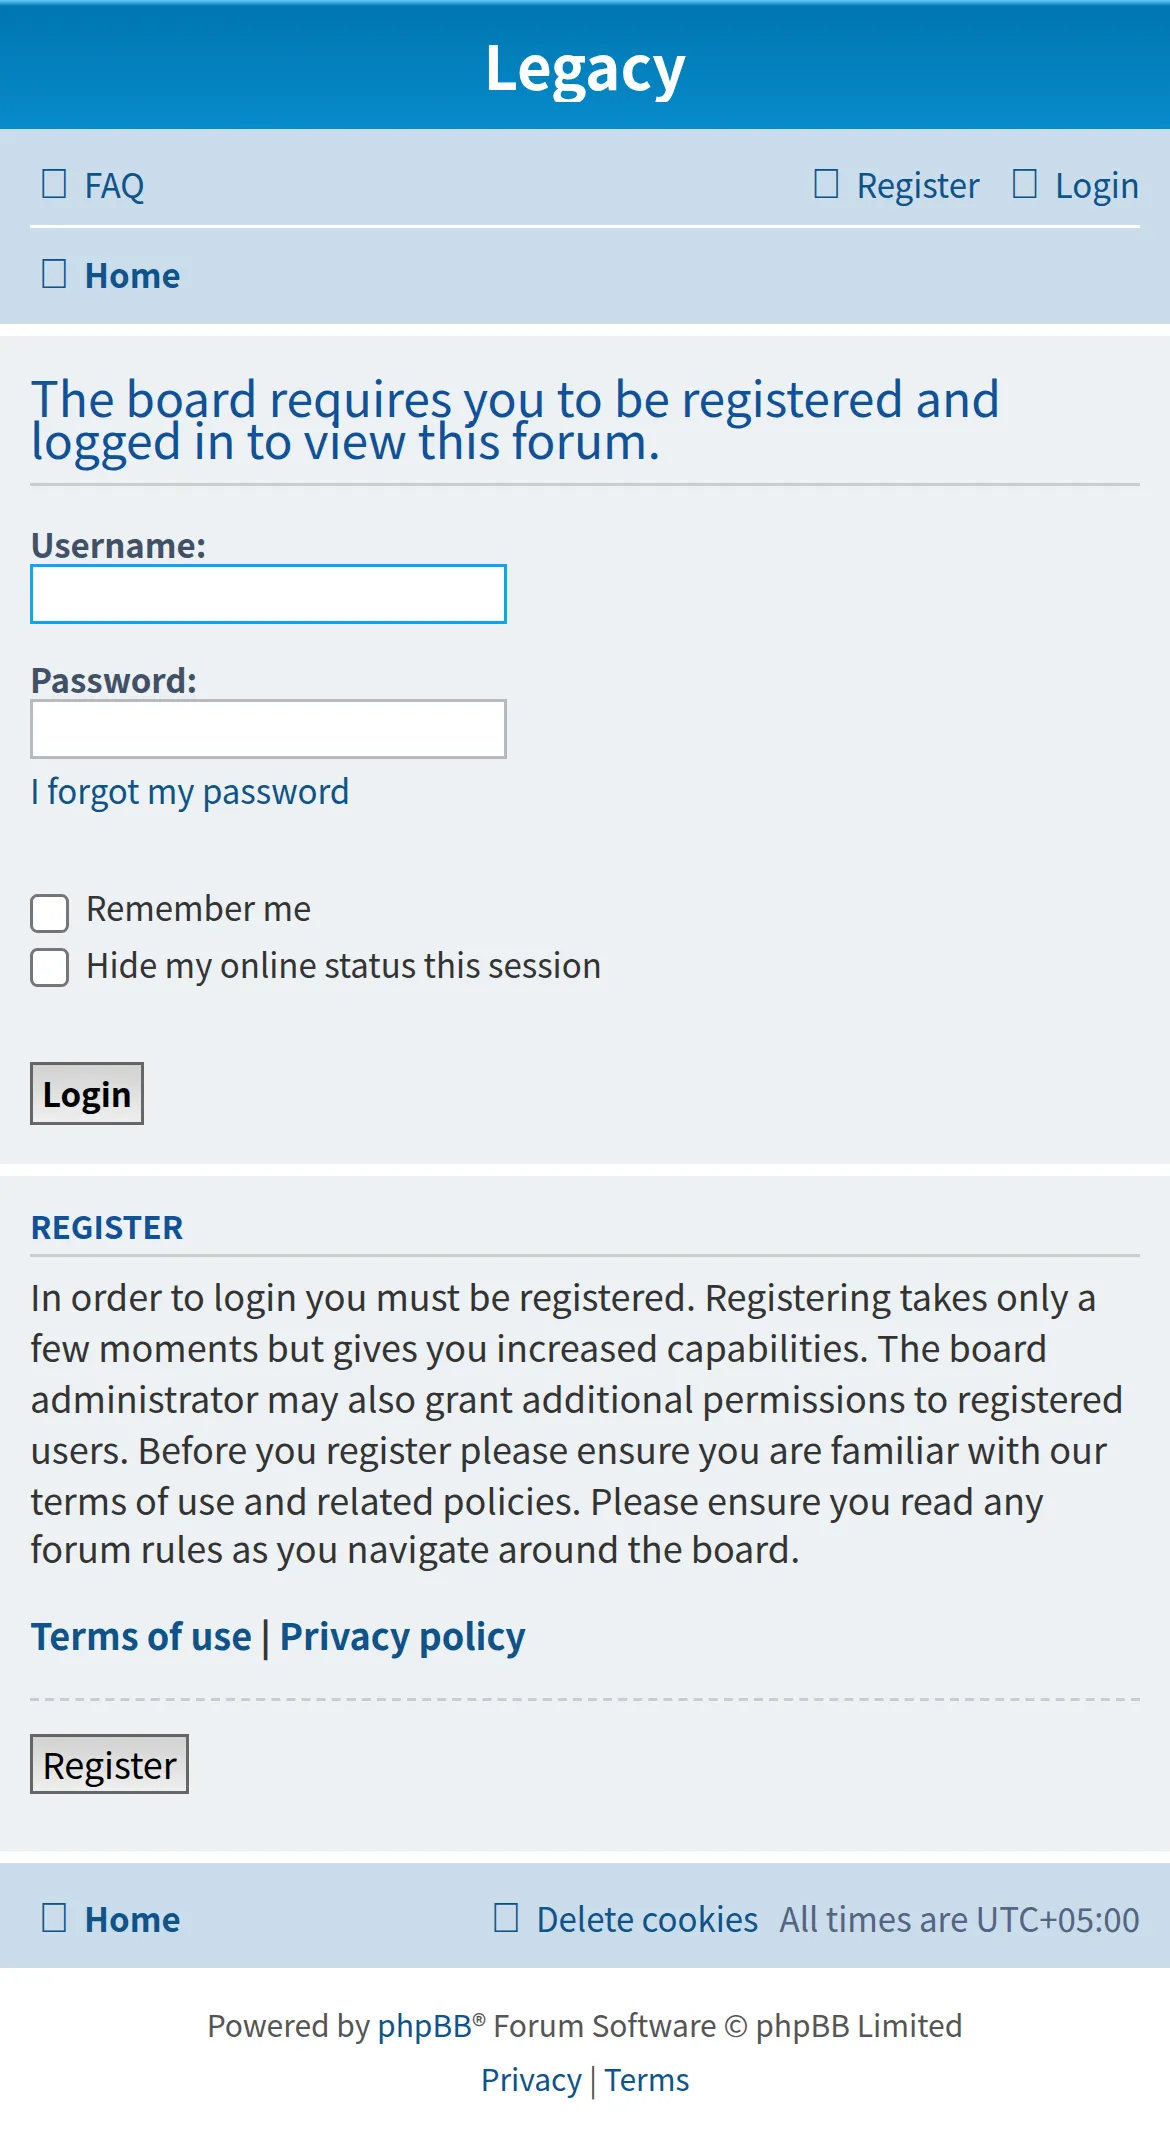Enable the Remember me checkbox
Screen dimensions: 1170x2136
click(x=49, y=913)
